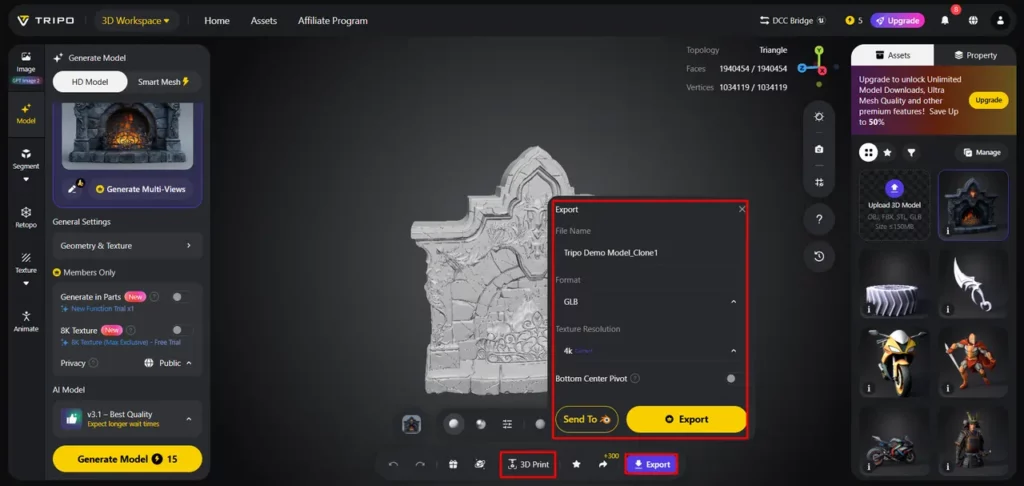Open the language globe icon in header
Viewport: 1024px width, 486px height.
[973, 20]
